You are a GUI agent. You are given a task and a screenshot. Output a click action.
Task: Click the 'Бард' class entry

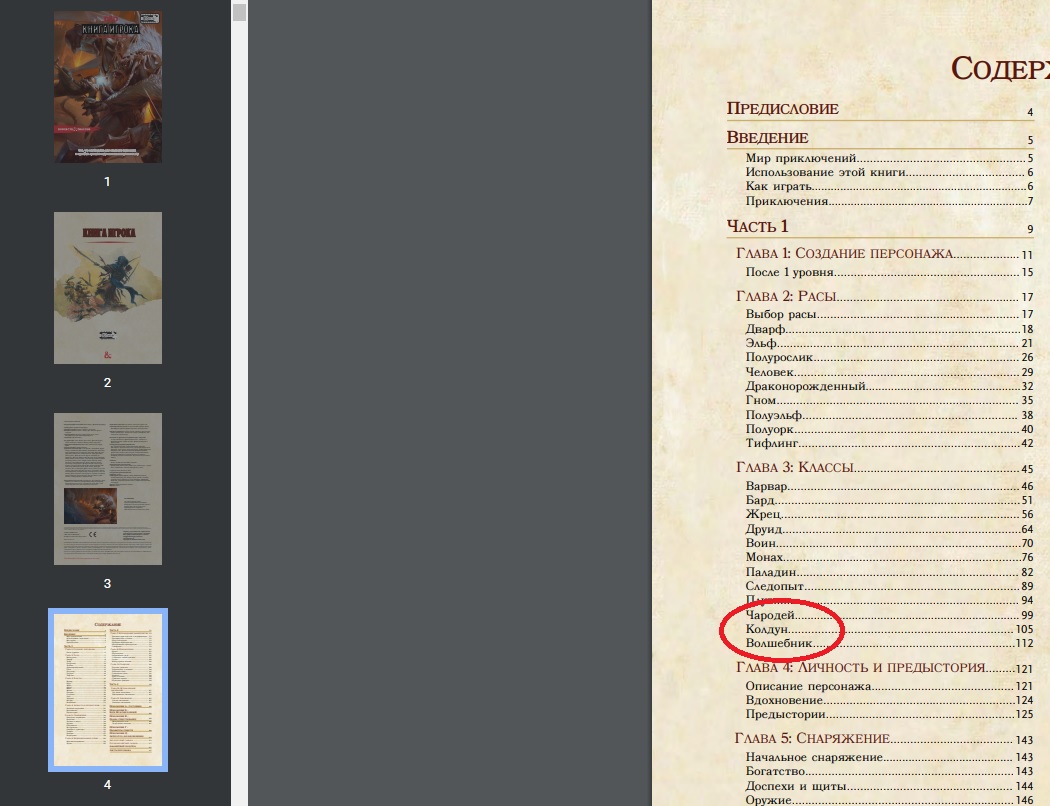tap(760, 500)
